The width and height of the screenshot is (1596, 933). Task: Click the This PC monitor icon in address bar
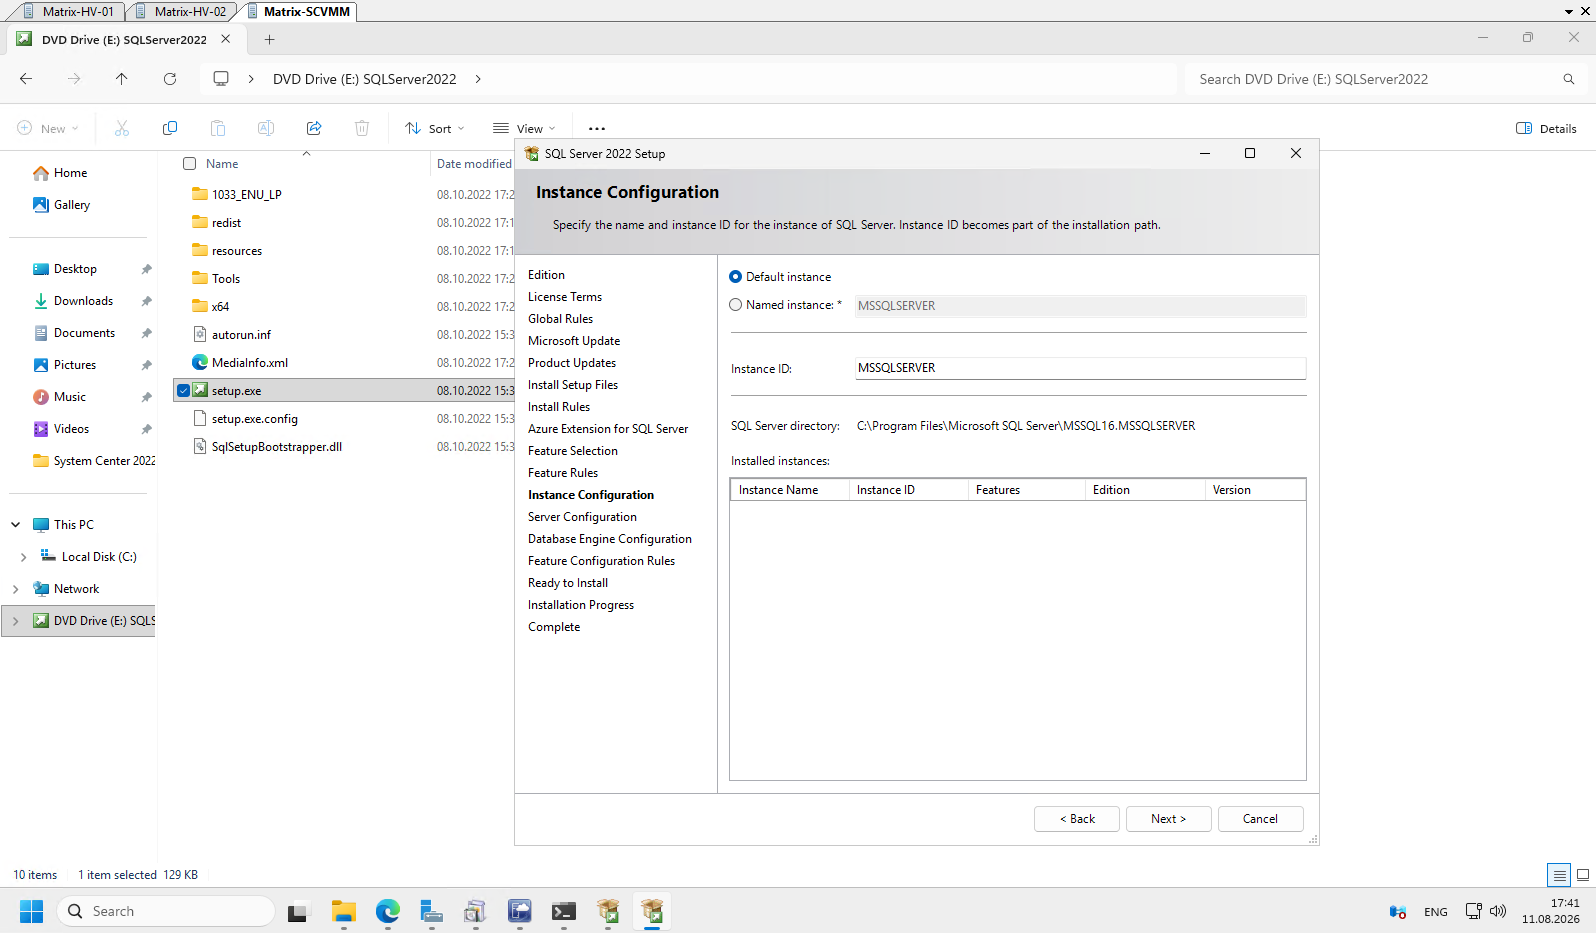point(221,79)
